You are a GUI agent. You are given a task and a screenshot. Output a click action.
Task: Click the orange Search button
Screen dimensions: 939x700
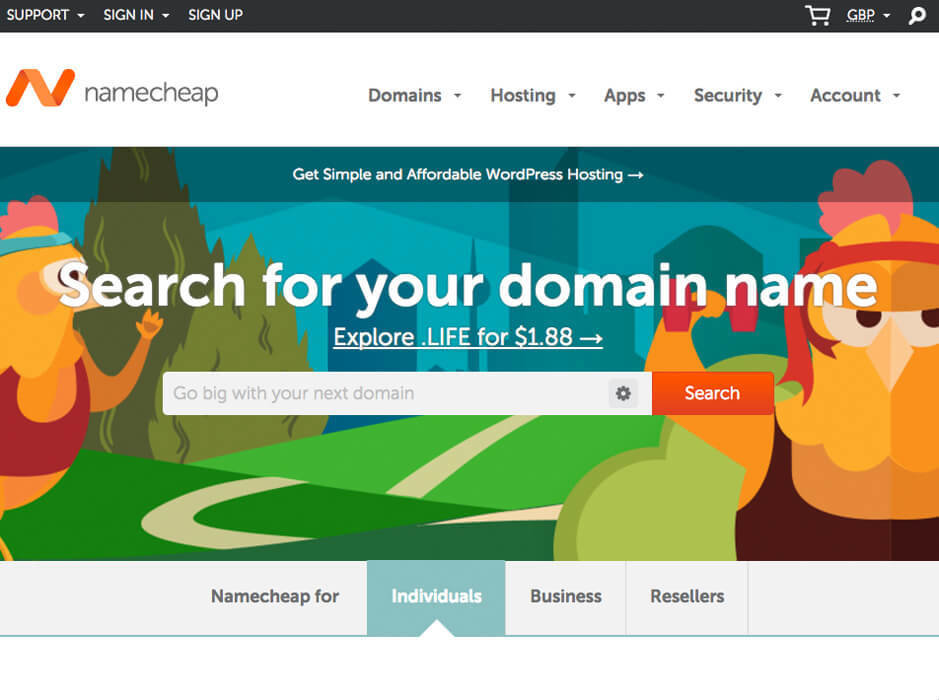click(x=713, y=393)
